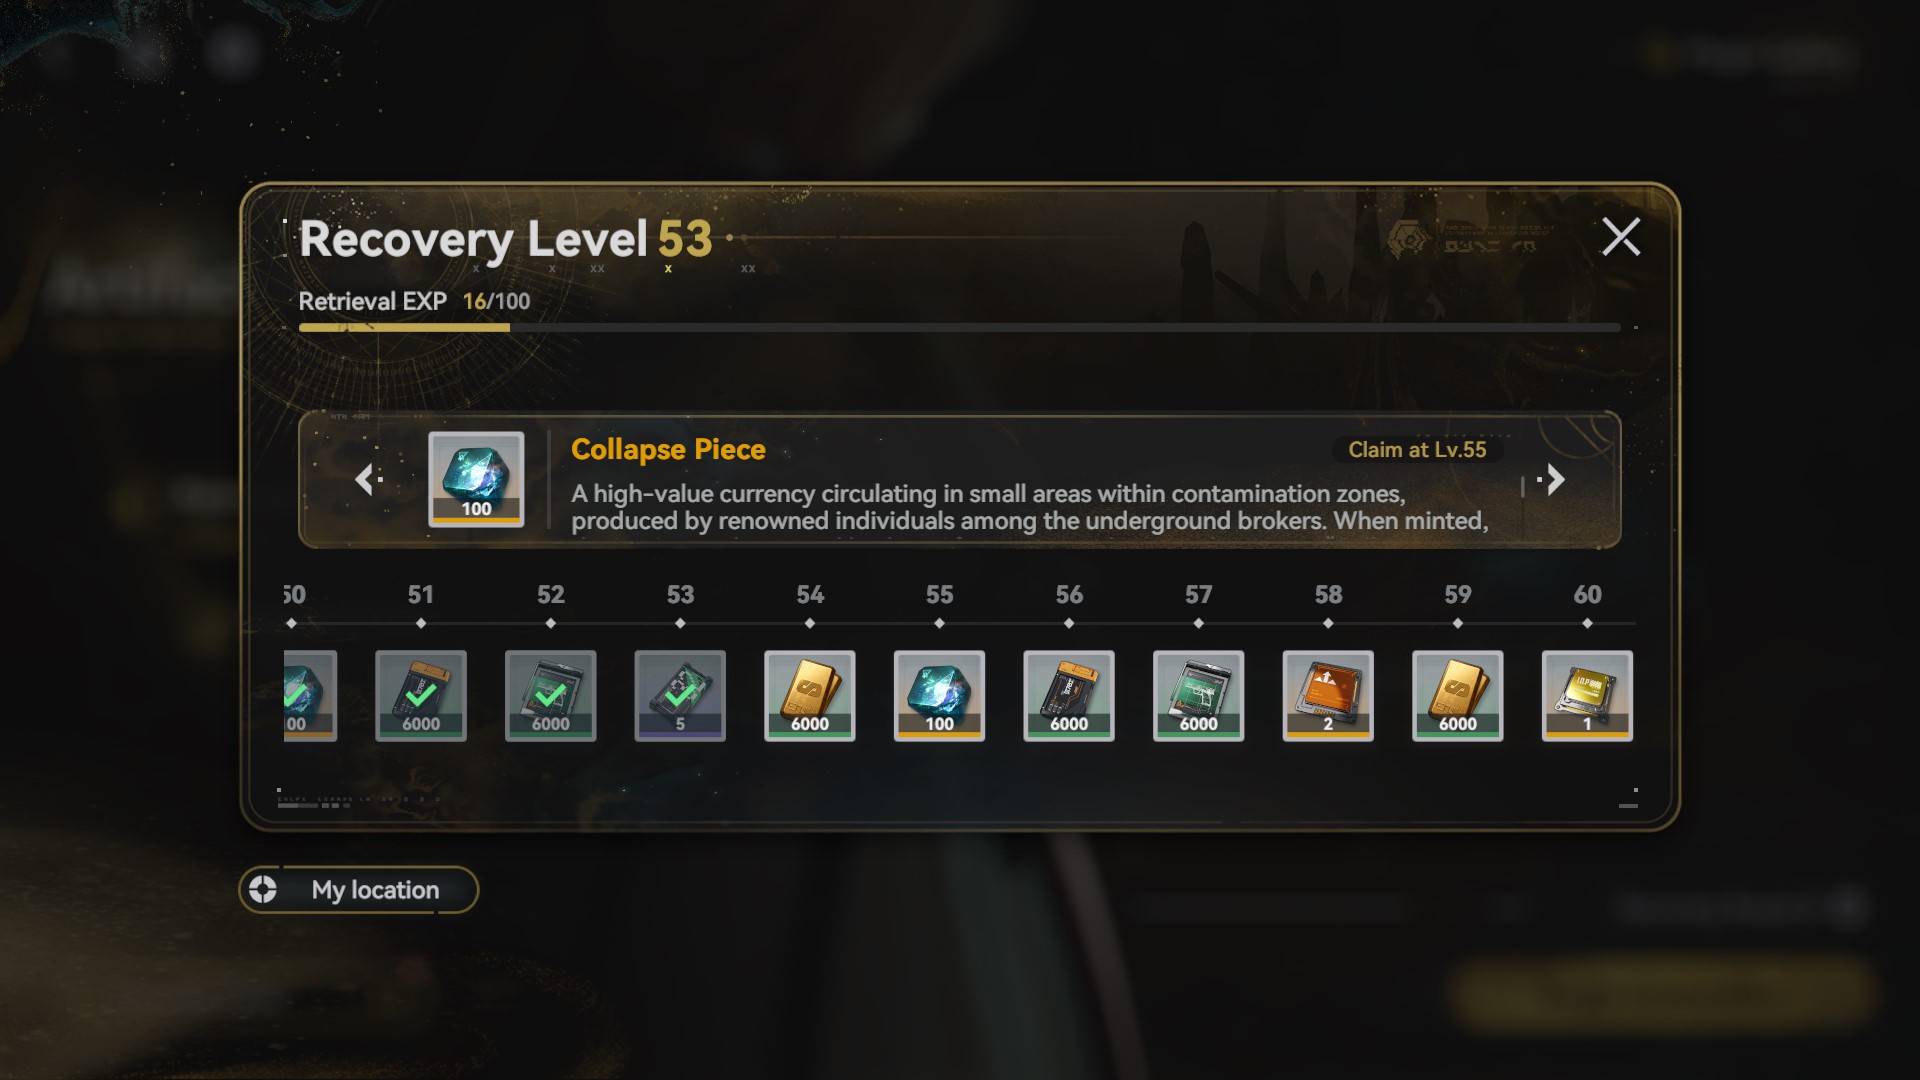Select the partially visible level 50 reward
The image size is (1920, 1080).
tap(310, 696)
